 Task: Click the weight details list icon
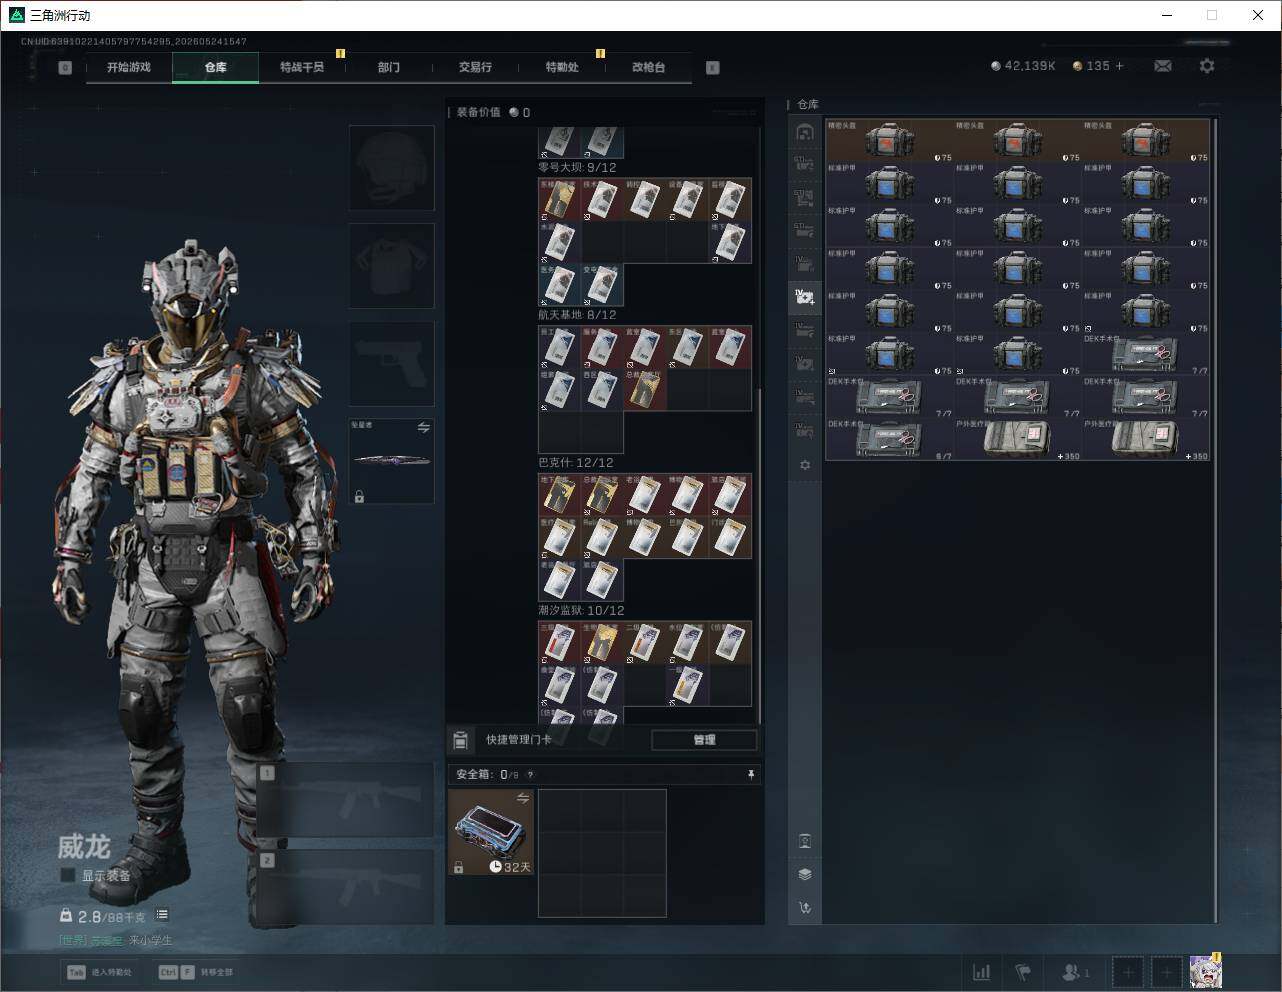(x=162, y=915)
